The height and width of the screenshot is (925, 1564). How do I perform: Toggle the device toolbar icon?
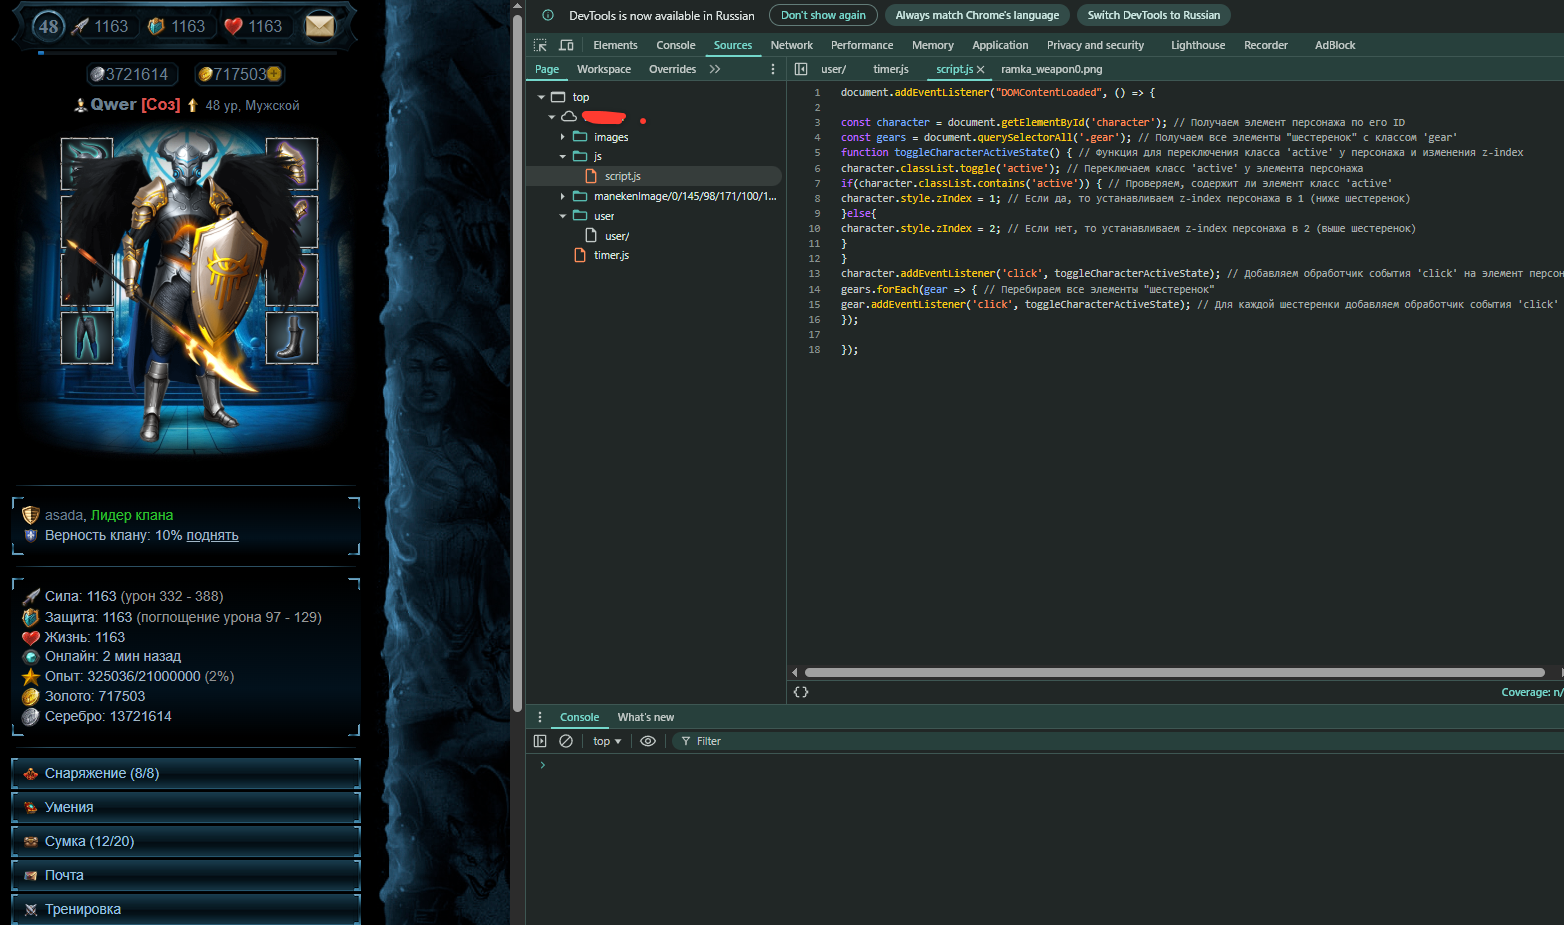pyautogui.click(x=566, y=45)
